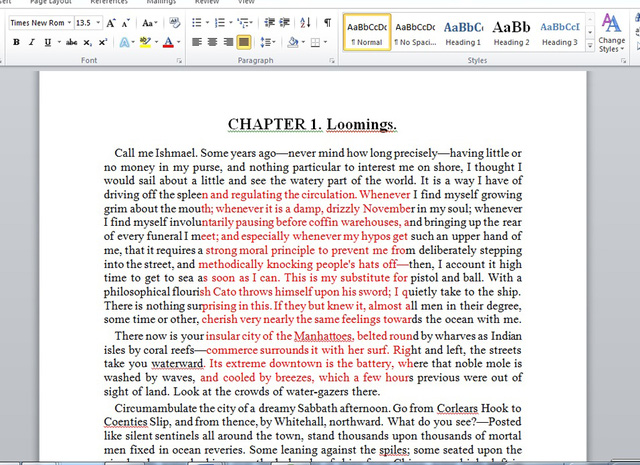Click the strikethrough icon
Screen dimensions: 640x465
tap(70, 42)
